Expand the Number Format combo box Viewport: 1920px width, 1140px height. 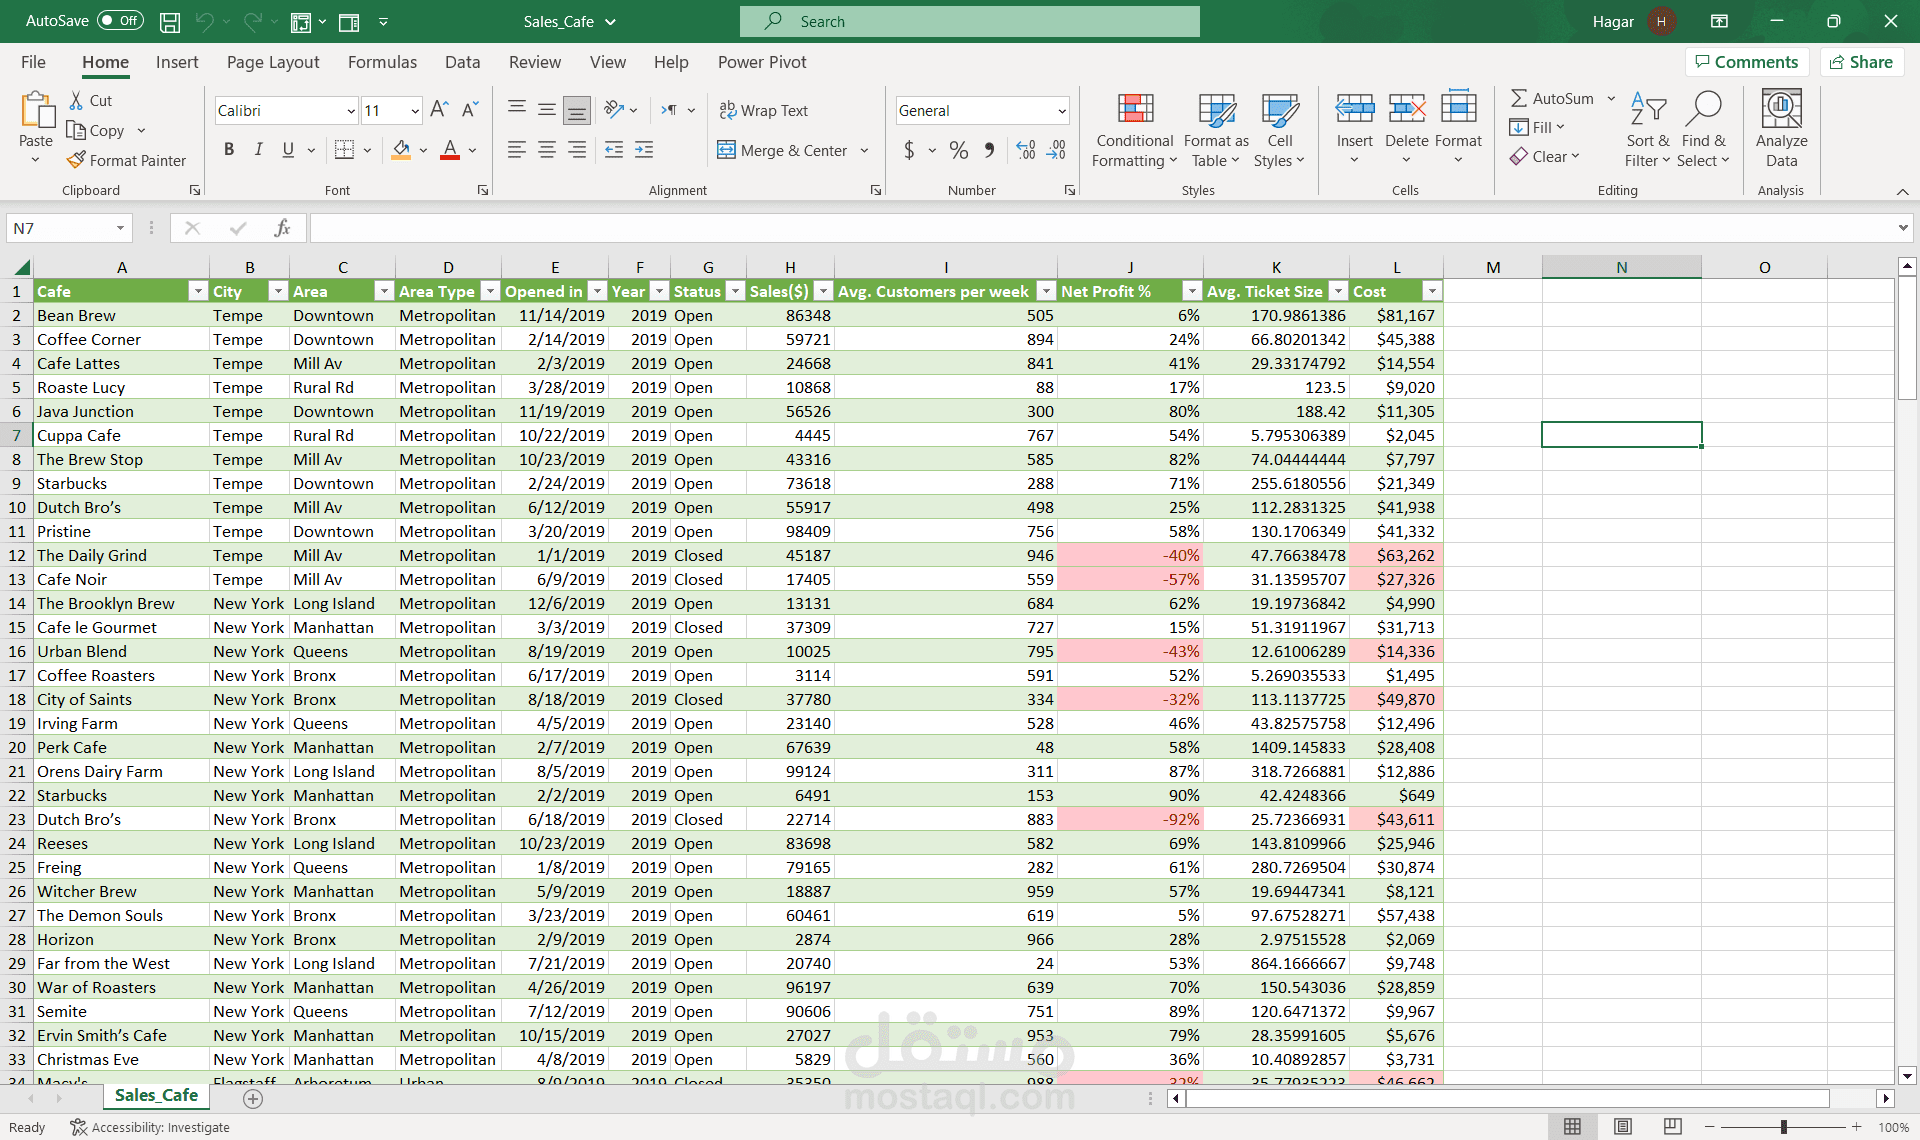[1061, 111]
